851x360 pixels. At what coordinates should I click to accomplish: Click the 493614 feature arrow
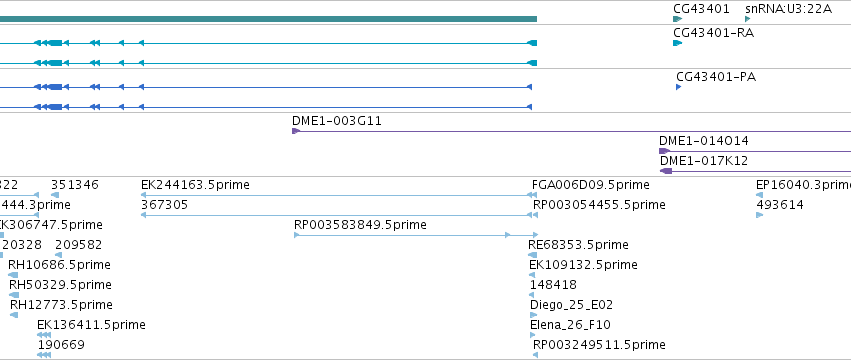pyautogui.click(x=759, y=215)
